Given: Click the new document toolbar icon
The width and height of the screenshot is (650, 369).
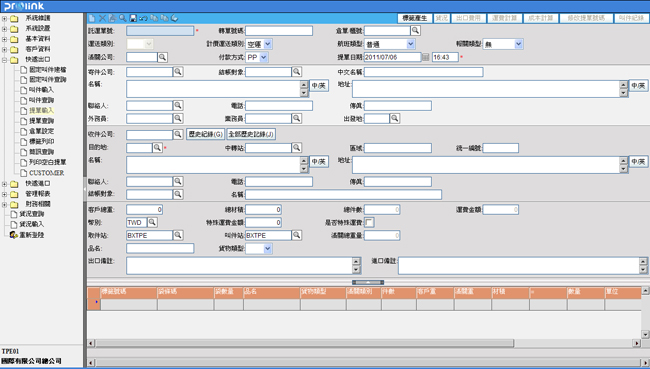Looking at the screenshot, I should coord(92,18).
